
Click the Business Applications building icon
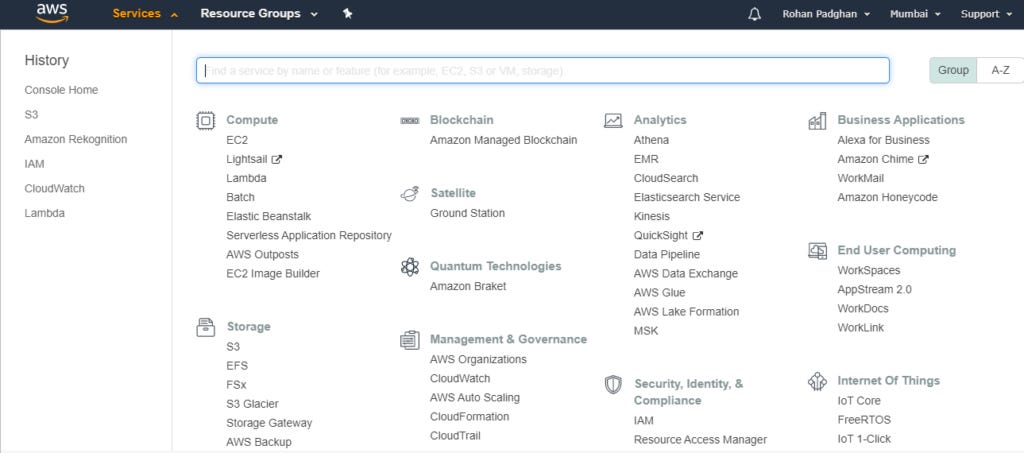point(817,121)
